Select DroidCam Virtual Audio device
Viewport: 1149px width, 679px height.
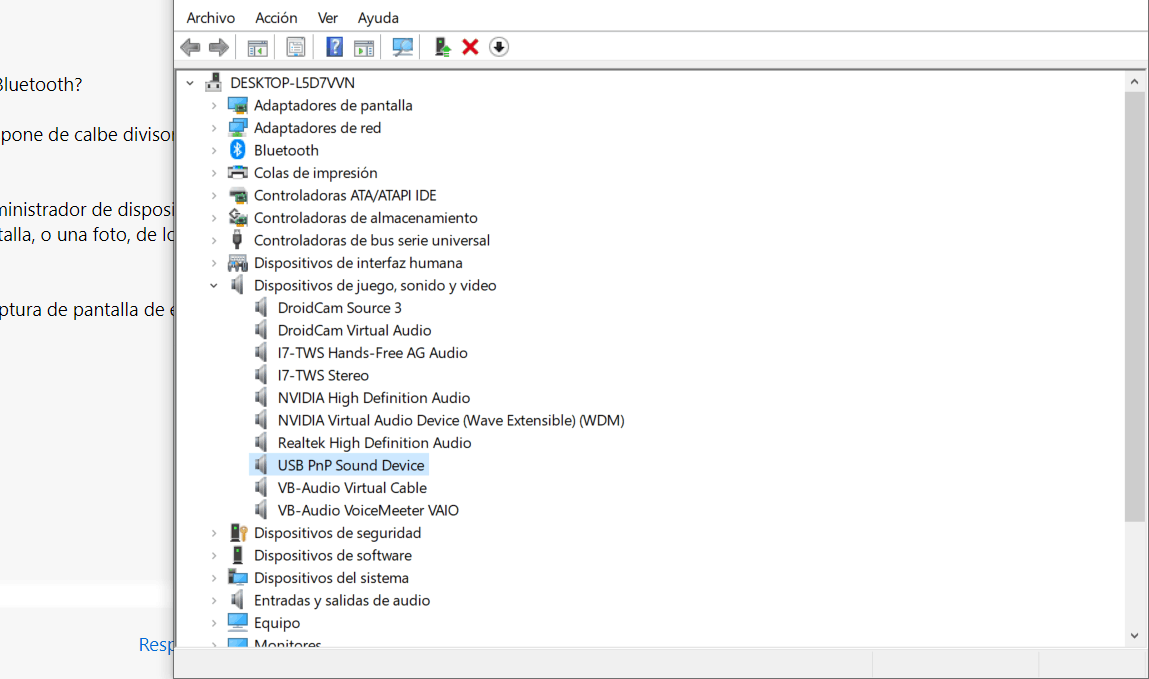point(354,330)
